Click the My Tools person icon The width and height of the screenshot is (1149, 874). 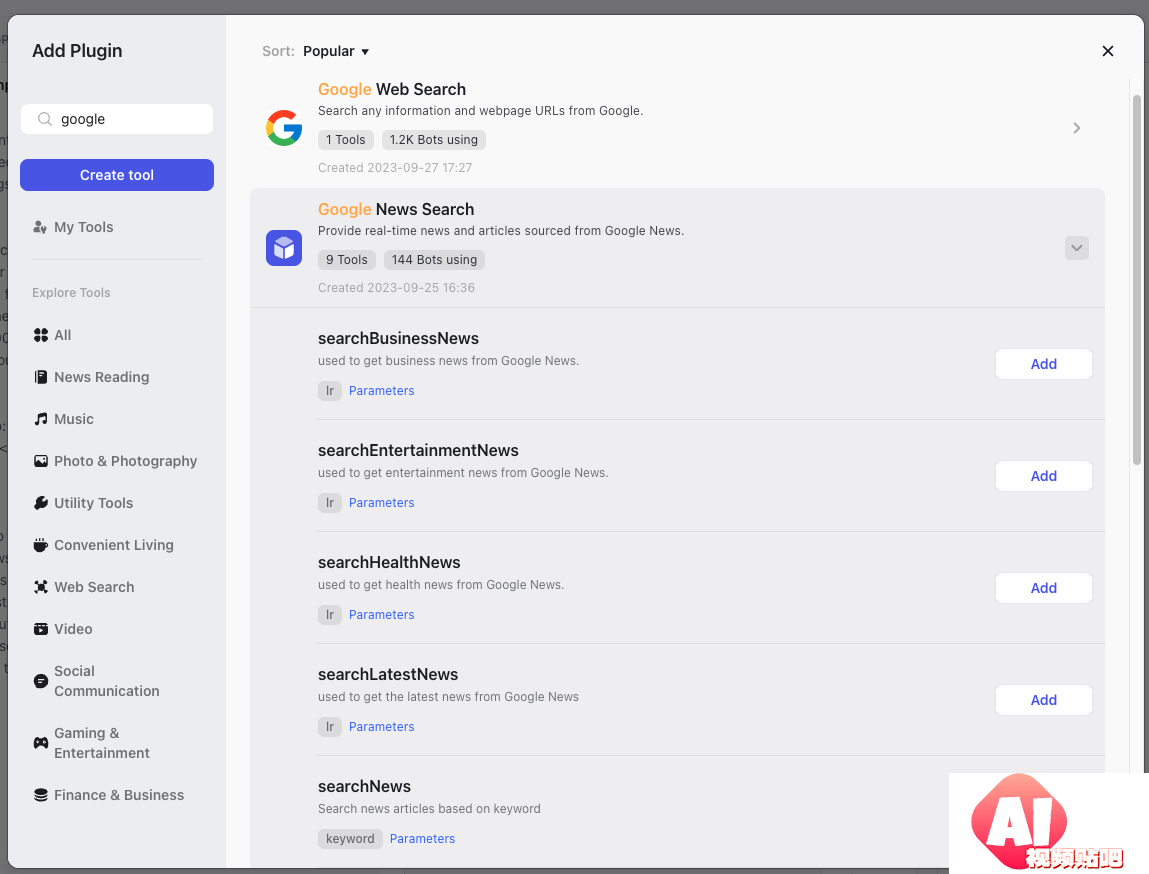point(40,227)
